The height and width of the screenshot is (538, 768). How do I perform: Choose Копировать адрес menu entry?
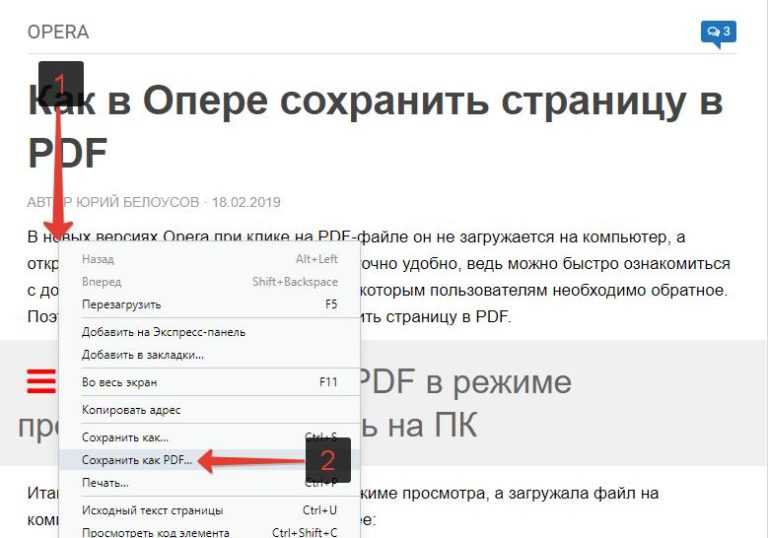pyautogui.click(x=210, y=410)
